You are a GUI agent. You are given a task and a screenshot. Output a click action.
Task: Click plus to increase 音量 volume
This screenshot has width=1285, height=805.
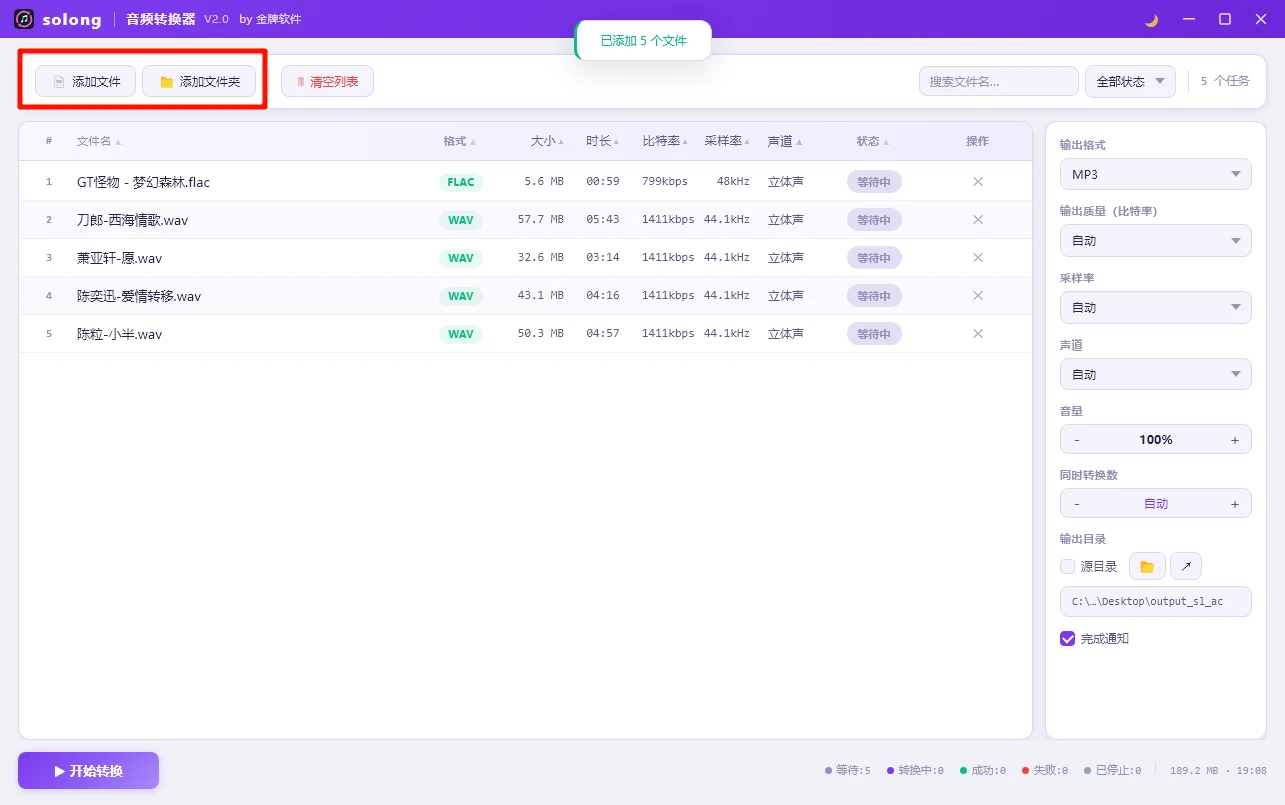point(1235,439)
